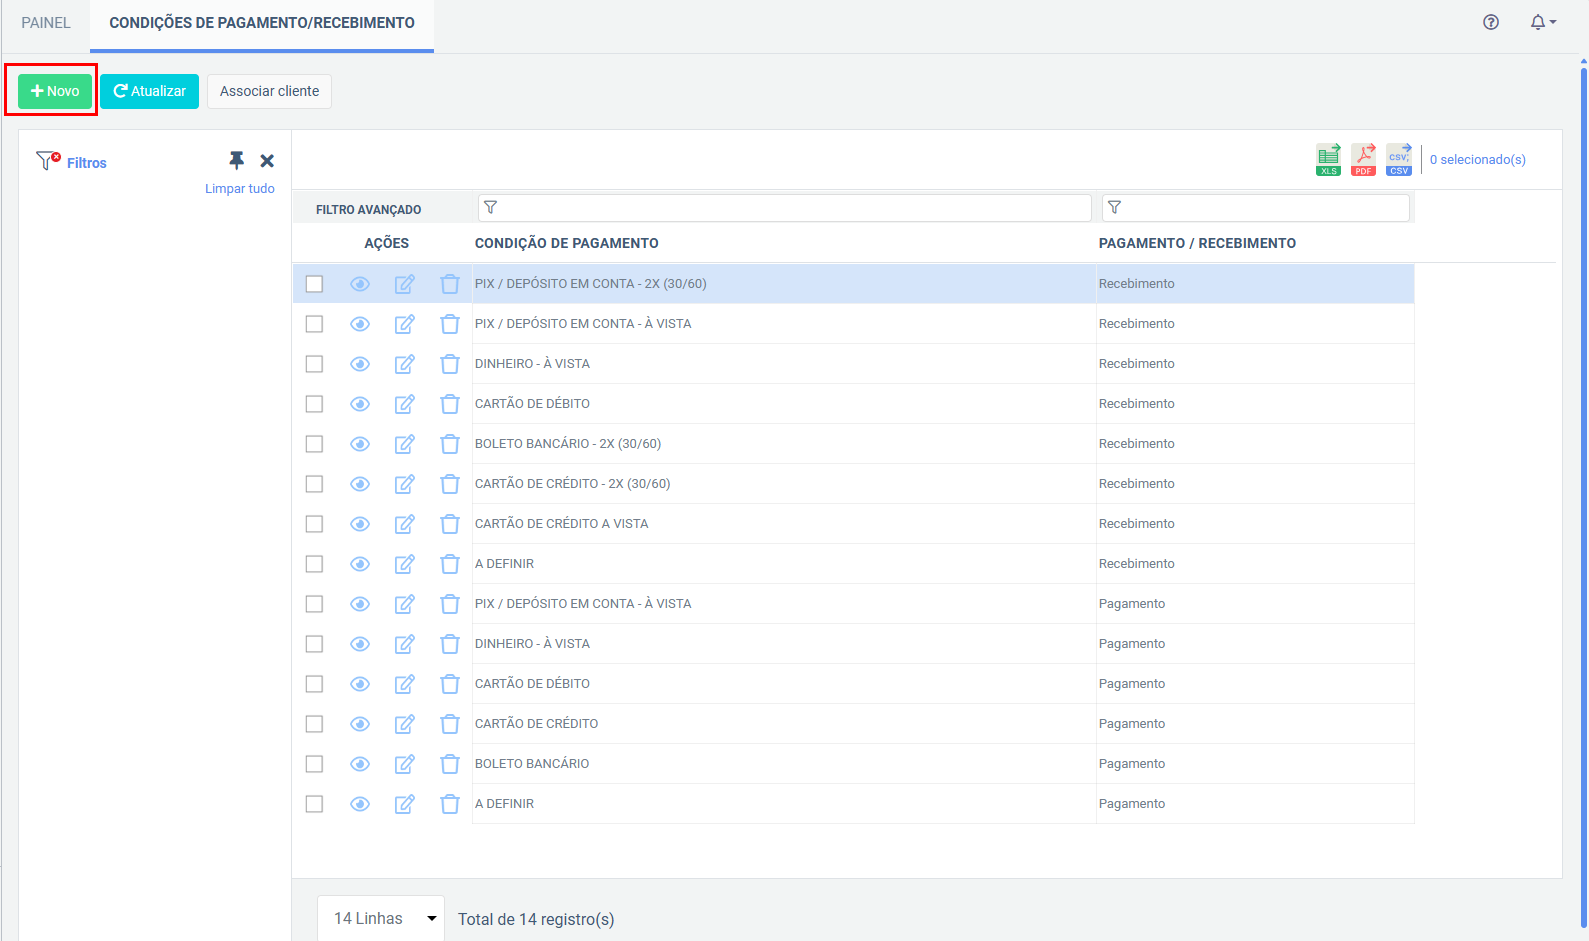Open the 14 Linhas rows-per-page dropdown
This screenshot has width=1589, height=941.
tap(381, 918)
